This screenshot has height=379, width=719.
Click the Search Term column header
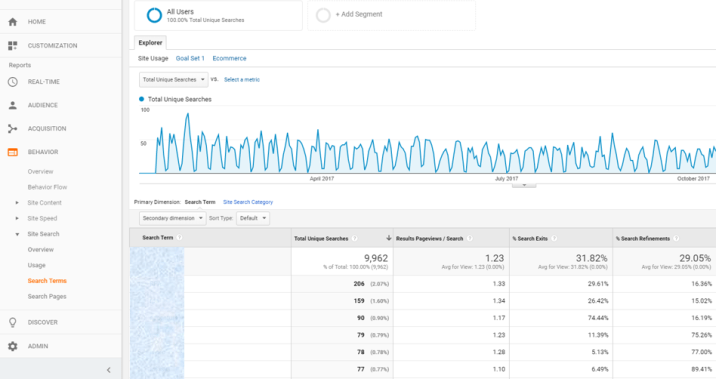[x=157, y=237]
